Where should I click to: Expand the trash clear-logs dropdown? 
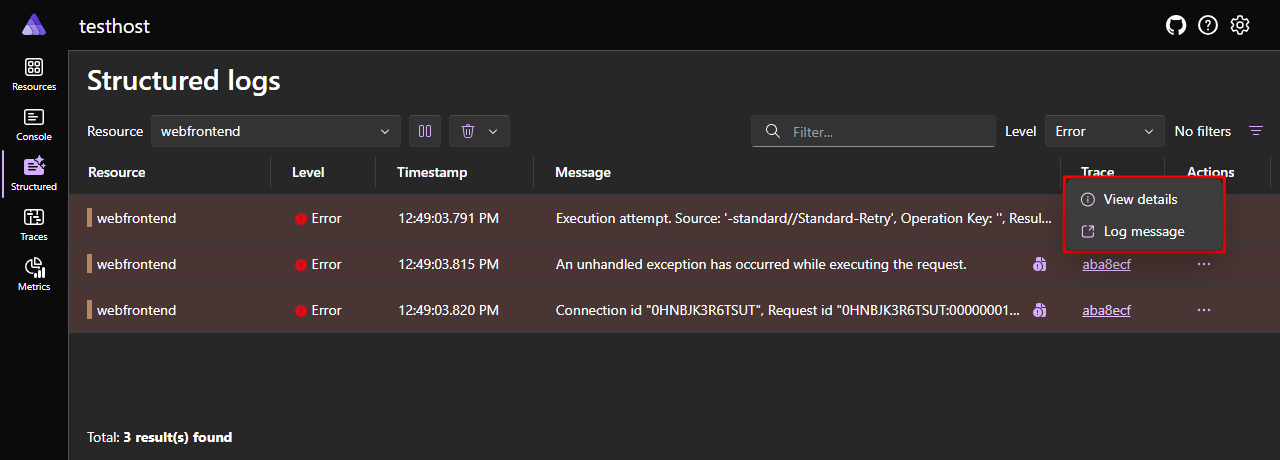[x=479, y=131]
